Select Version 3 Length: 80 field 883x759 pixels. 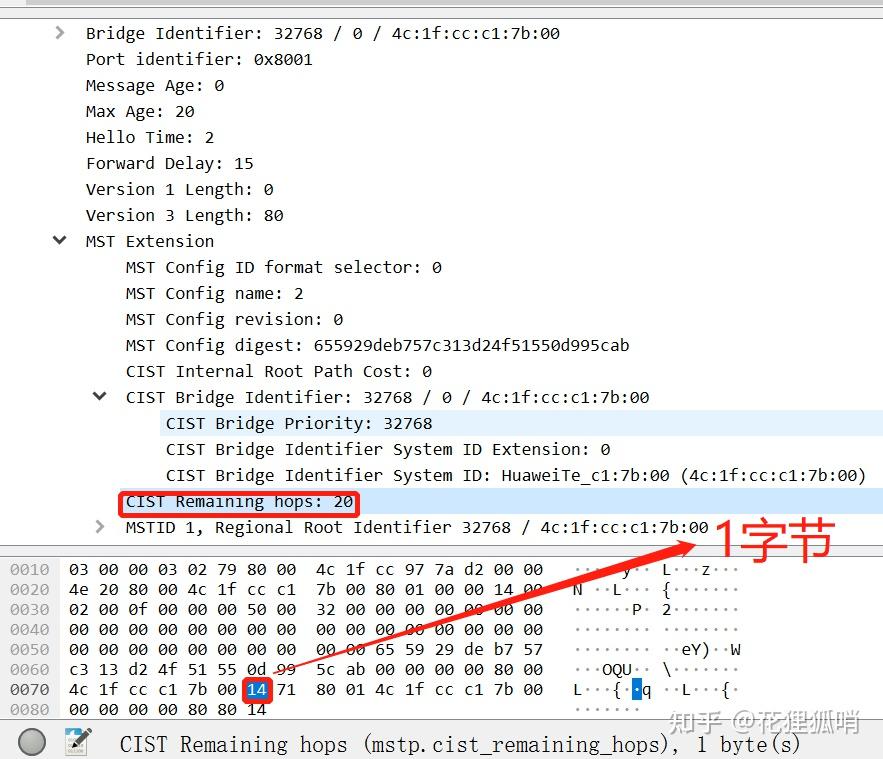pos(185,215)
